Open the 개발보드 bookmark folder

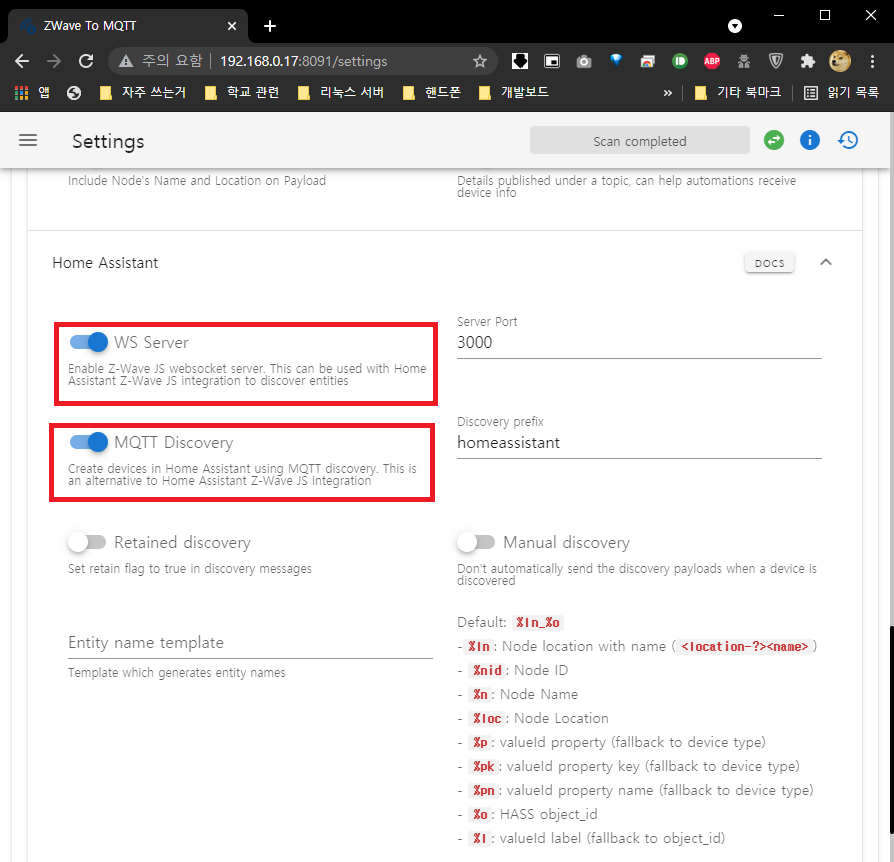coord(514,92)
